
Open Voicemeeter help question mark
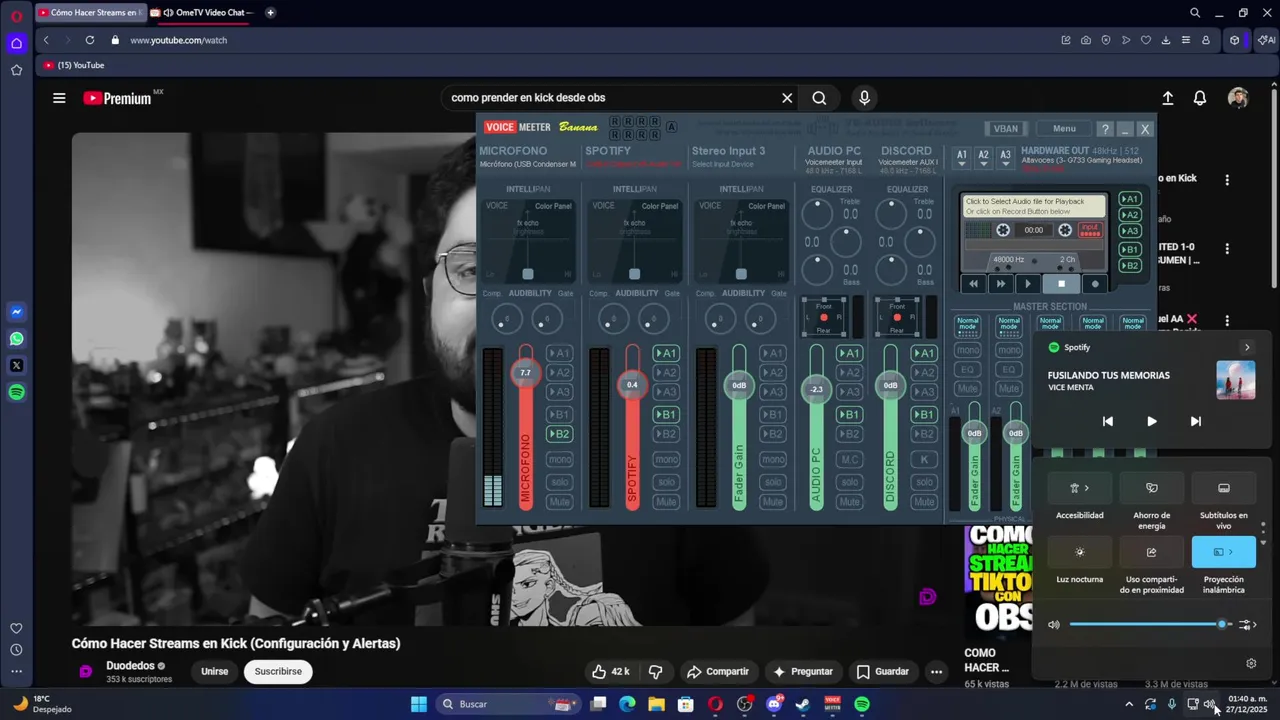pyautogui.click(x=1105, y=129)
